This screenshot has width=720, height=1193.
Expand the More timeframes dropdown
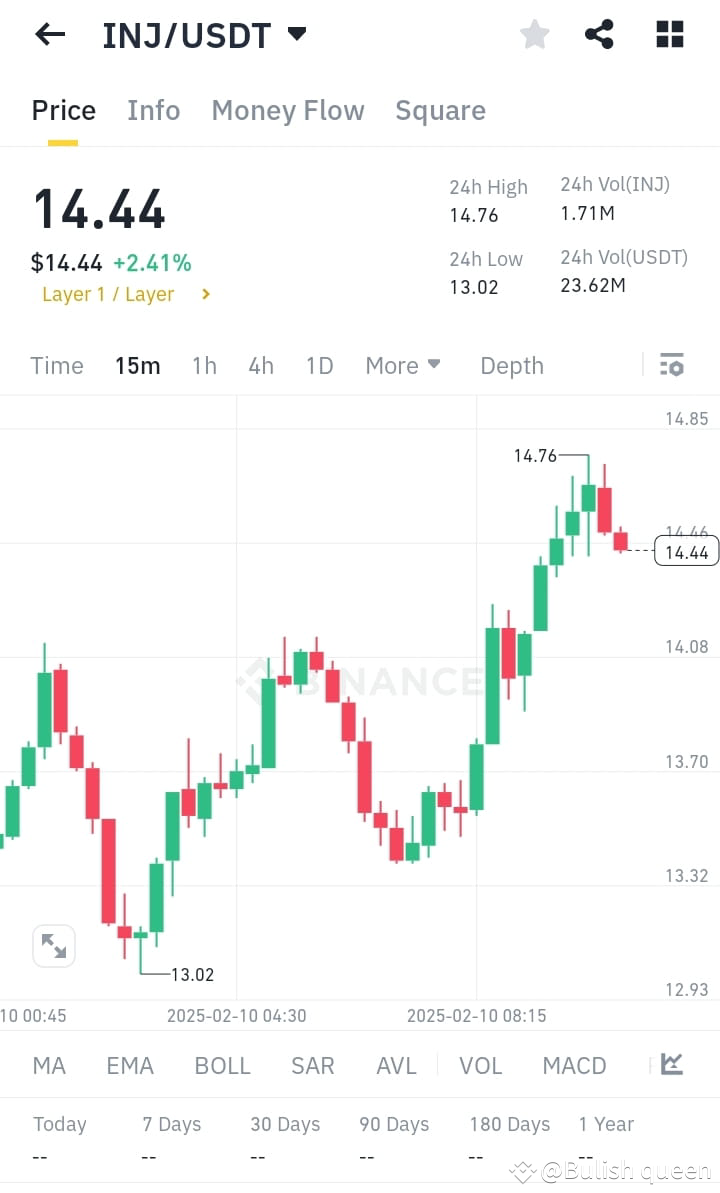point(403,365)
